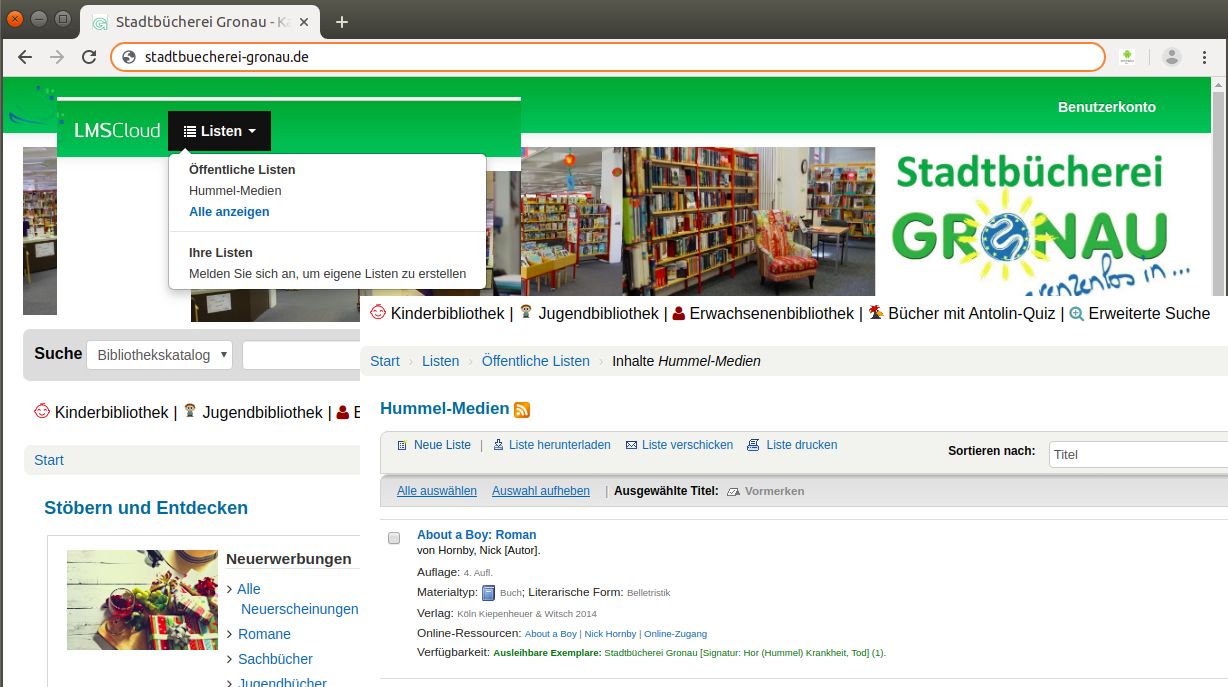Viewport: 1228px width, 687px height.
Task: Open the Bücher mit Antolin-Quiz link
Action: 972,313
